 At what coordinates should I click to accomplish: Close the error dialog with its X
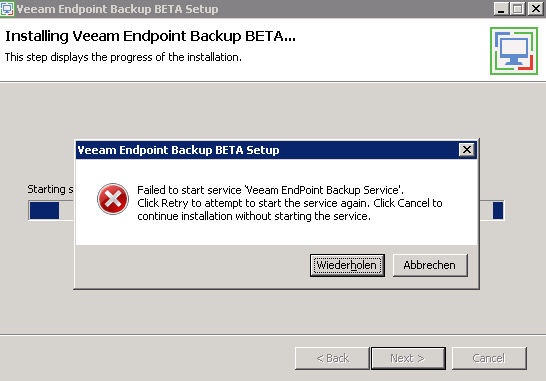467,150
